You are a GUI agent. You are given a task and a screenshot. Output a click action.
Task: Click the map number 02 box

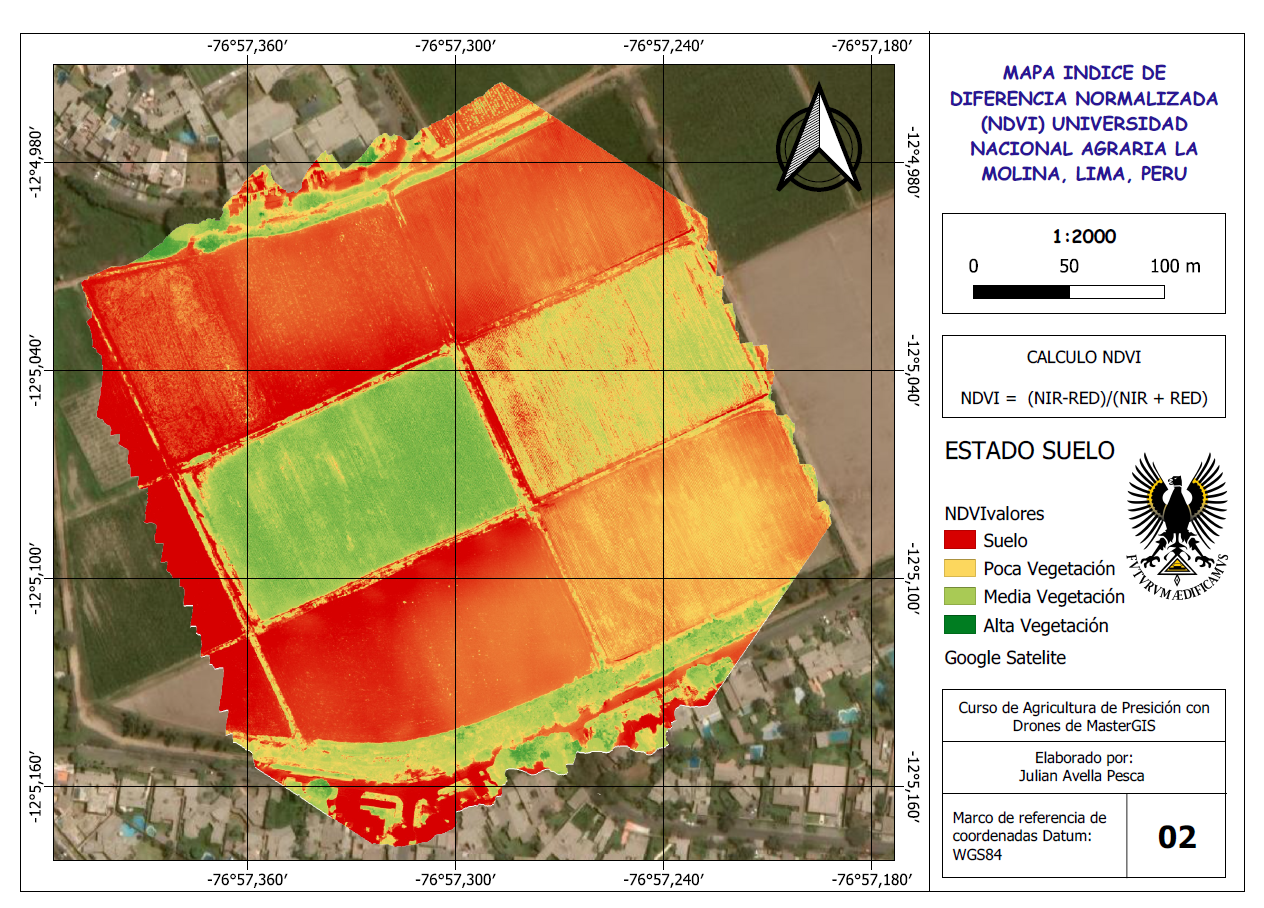pos(1176,836)
